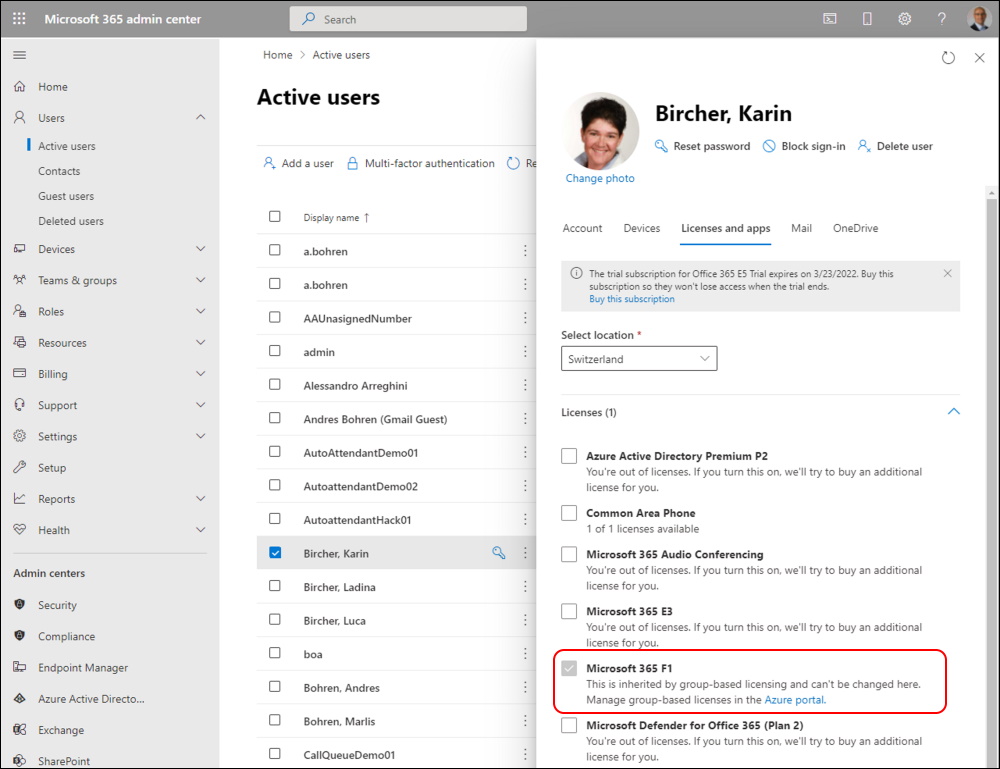Collapse the Users section in sidebar

[200, 117]
